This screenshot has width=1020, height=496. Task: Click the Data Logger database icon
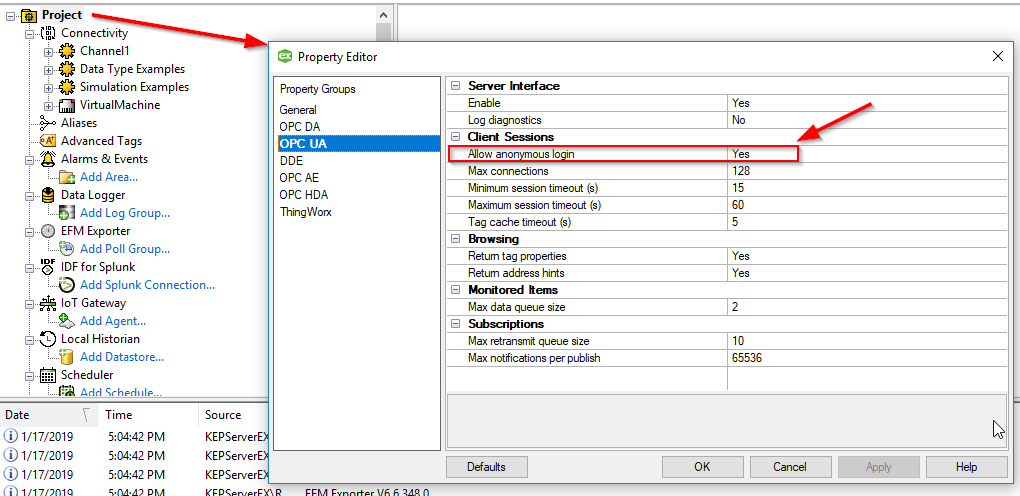tap(48, 195)
